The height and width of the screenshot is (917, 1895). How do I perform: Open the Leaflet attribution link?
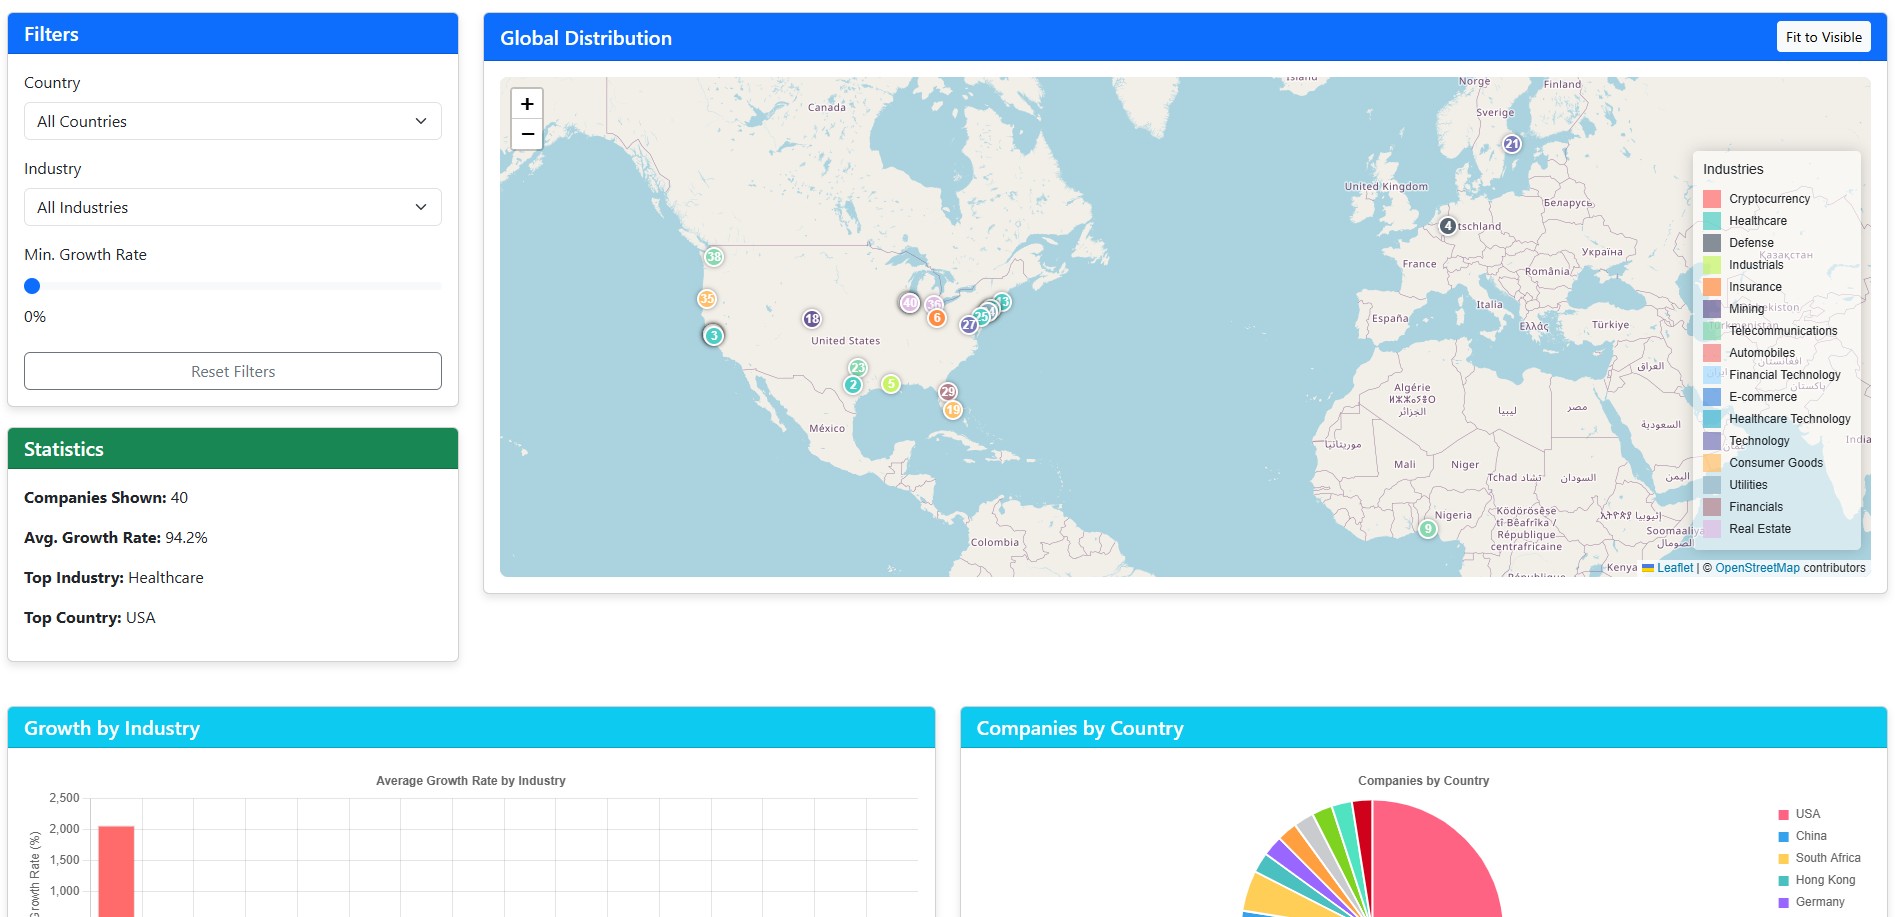point(1667,568)
